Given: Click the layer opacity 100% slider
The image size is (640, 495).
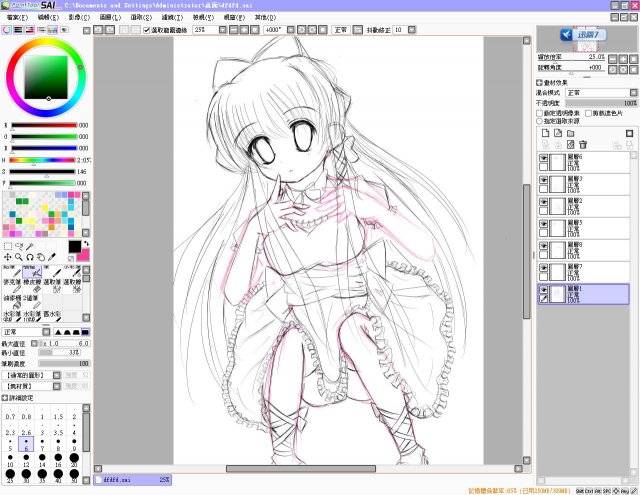Looking at the screenshot, I should [601, 103].
